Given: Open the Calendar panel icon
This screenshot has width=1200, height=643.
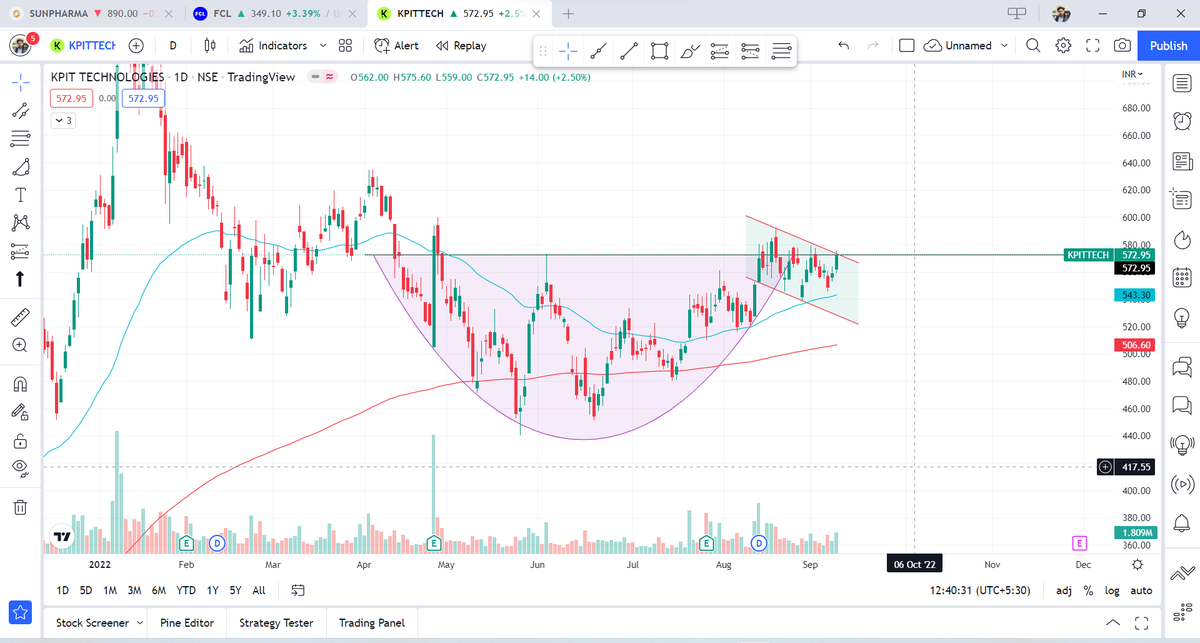Looking at the screenshot, I should click(1181, 277).
